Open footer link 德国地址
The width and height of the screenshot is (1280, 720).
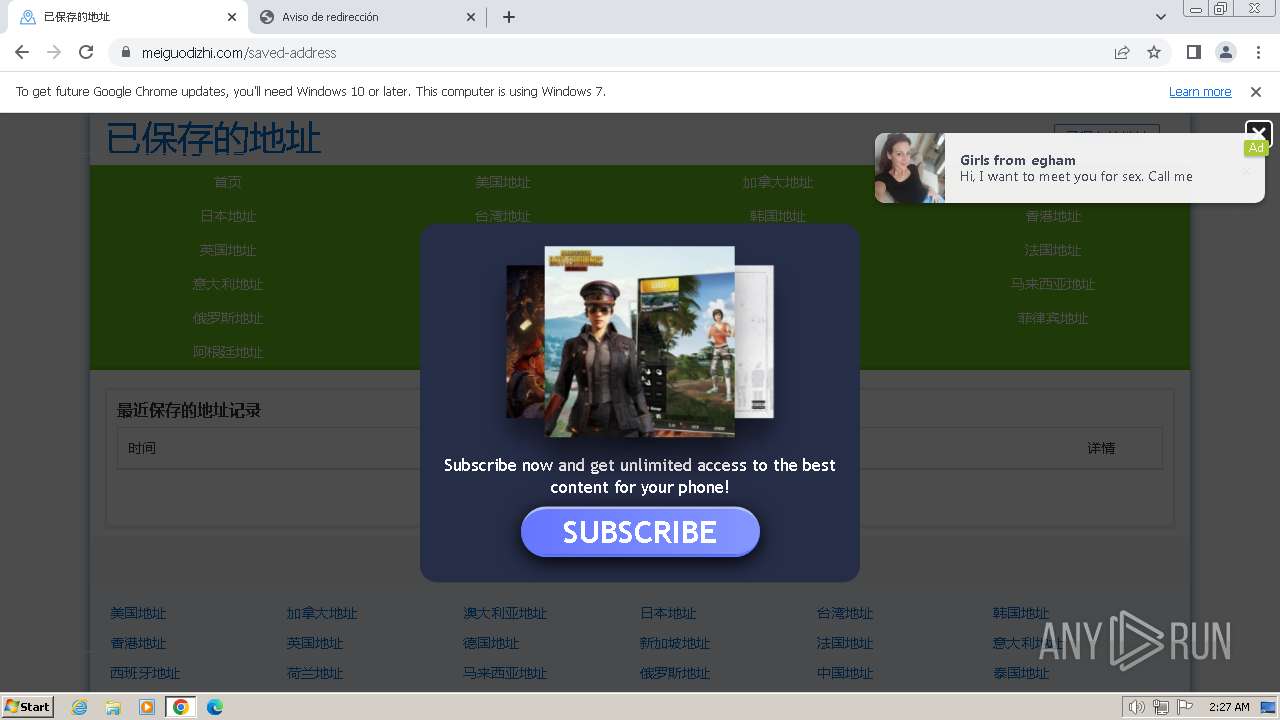click(491, 643)
